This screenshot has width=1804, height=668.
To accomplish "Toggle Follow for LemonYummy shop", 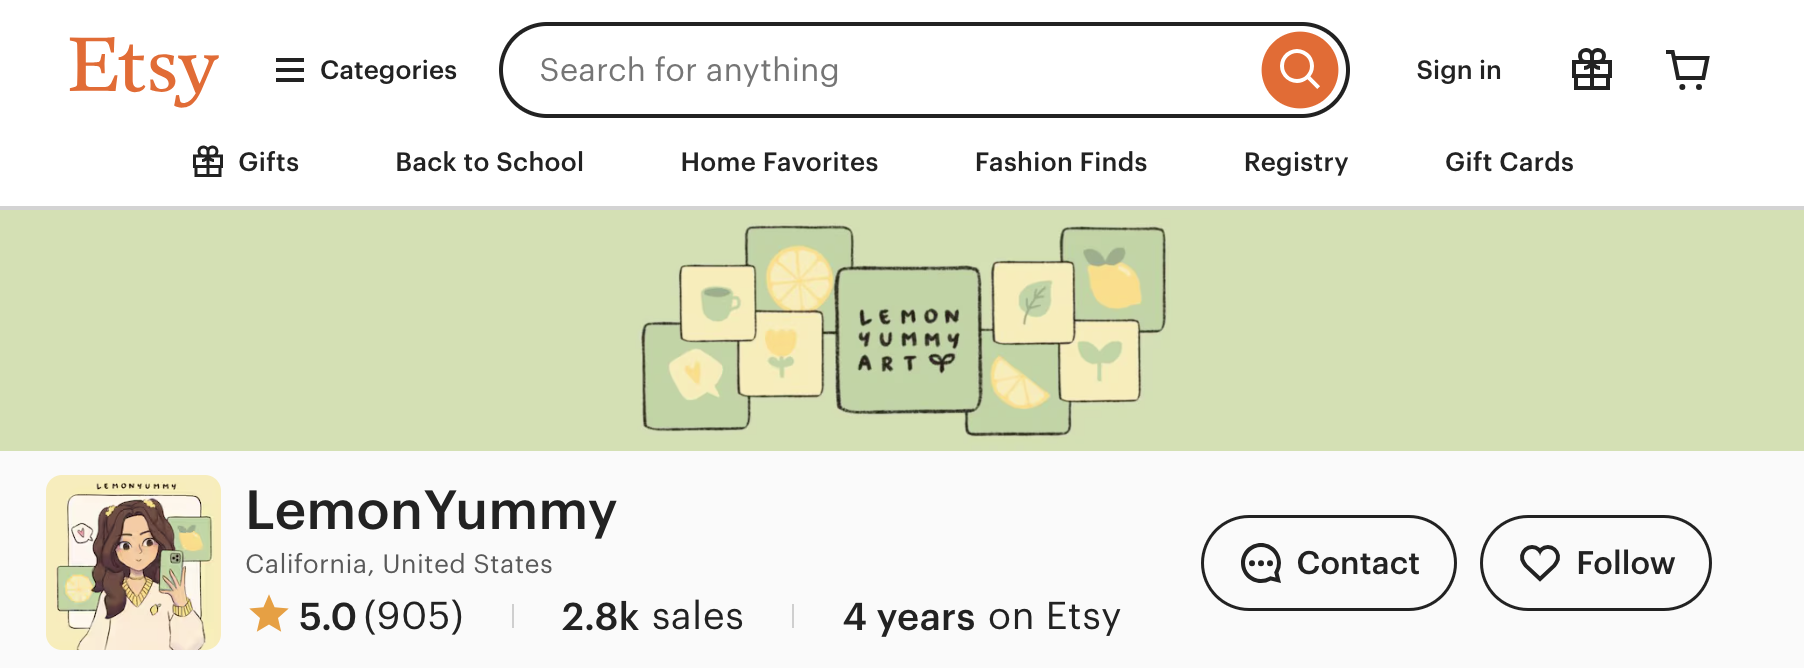I will coord(1595,562).
